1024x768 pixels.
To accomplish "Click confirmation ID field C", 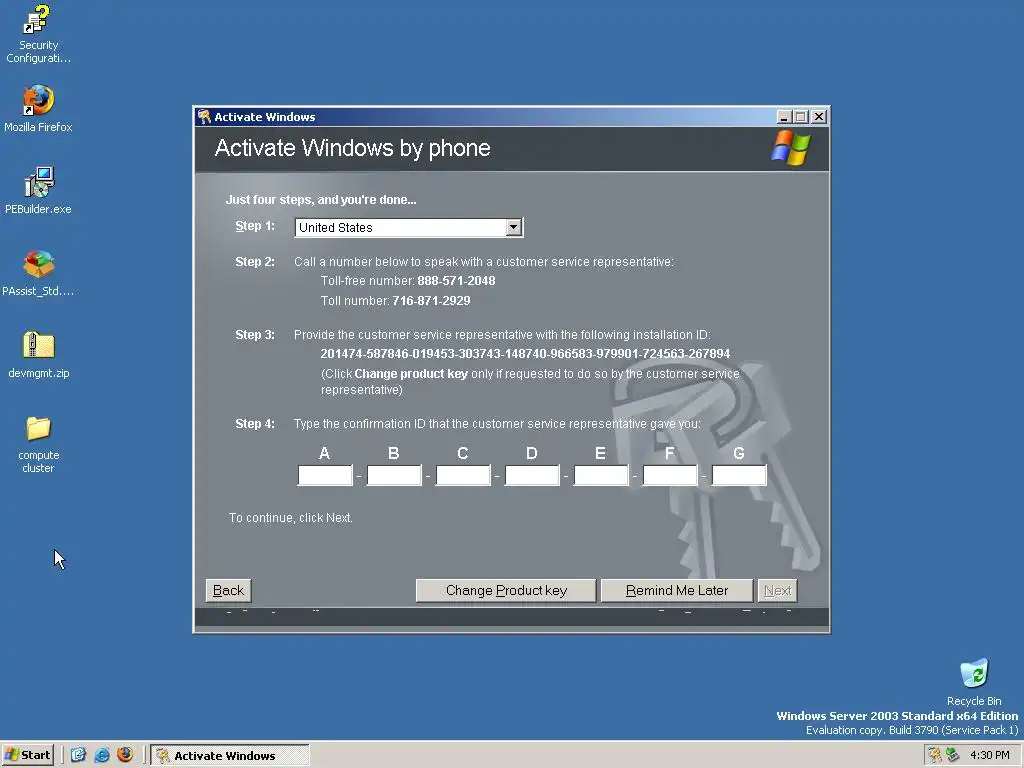I will 463,475.
